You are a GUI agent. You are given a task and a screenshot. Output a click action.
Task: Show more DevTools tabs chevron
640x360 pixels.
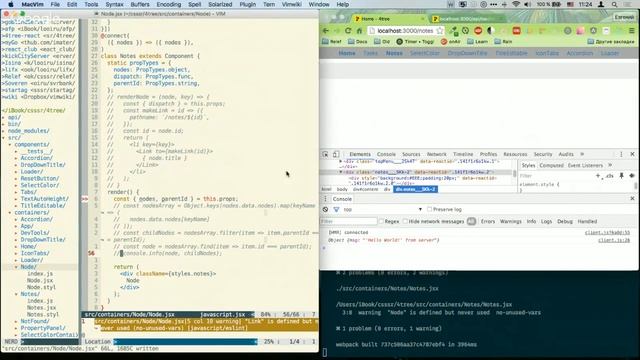coord(582,154)
